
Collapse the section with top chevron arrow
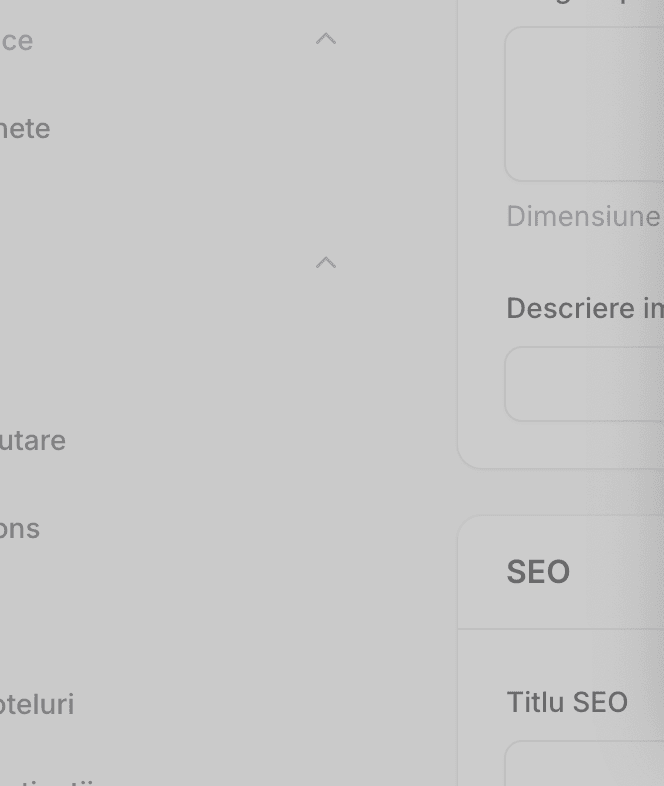pyautogui.click(x=325, y=39)
